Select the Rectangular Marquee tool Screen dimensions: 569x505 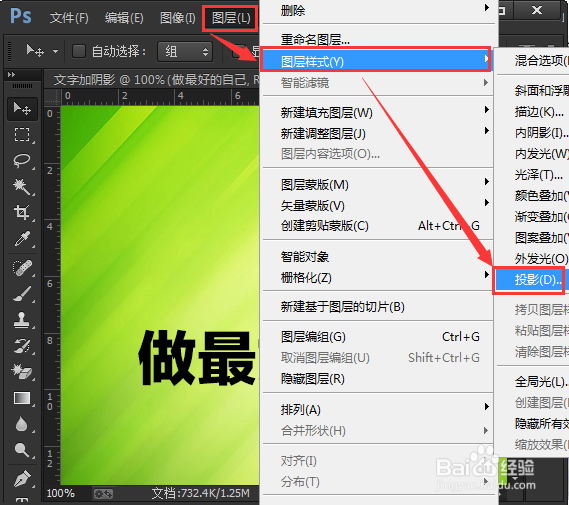(22, 134)
